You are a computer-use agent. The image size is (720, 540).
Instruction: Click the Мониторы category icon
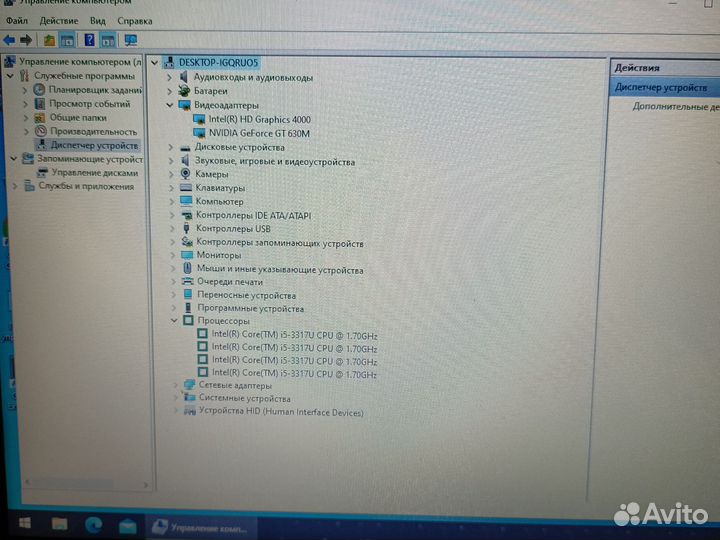[x=186, y=255]
